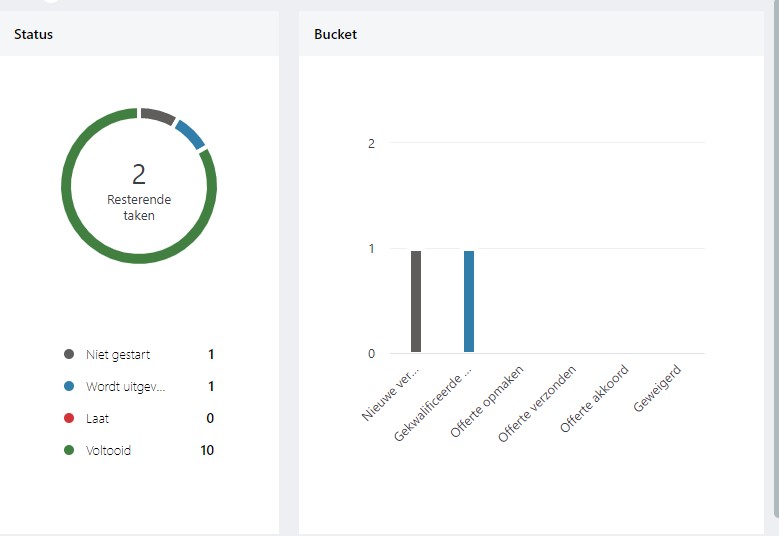779x536 pixels.
Task: Click the 'Geweigerd' axis label
Action: 657,388
